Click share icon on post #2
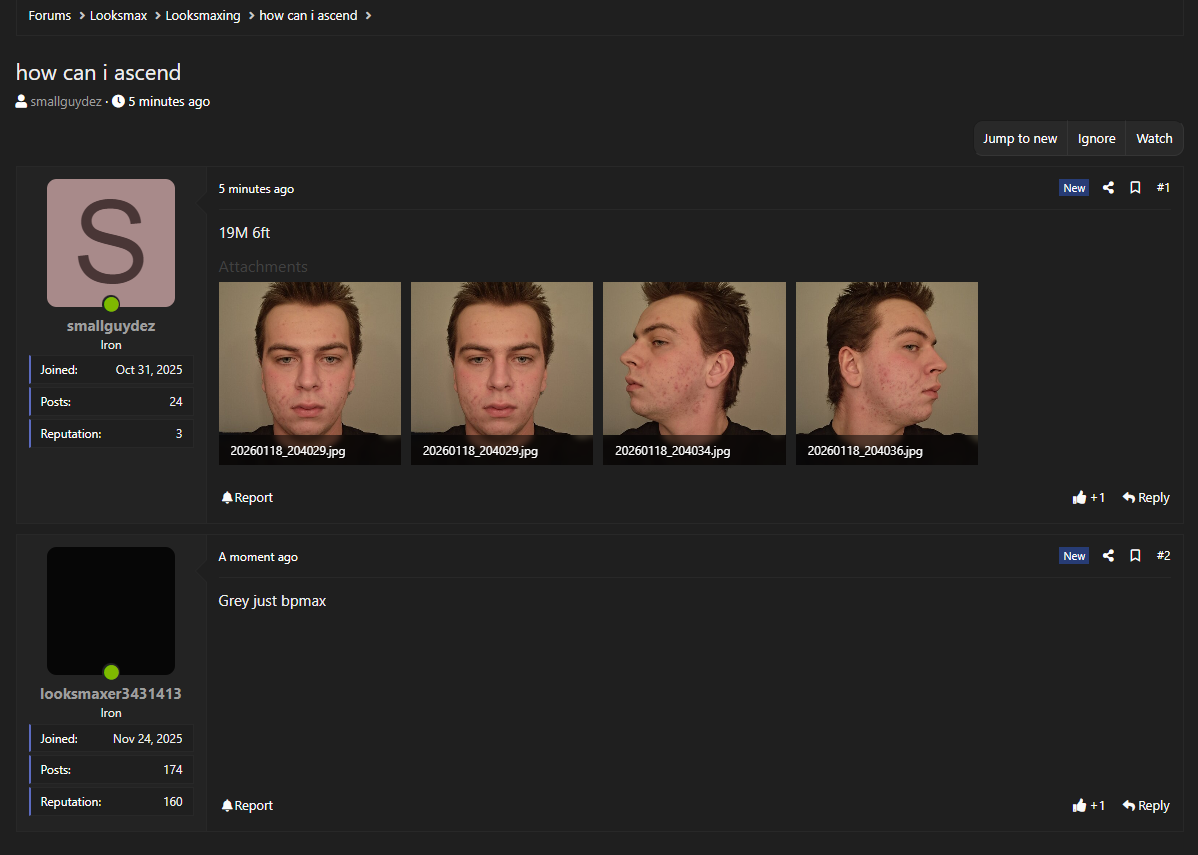The width and height of the screenshot is (1198, 855). pyautogui.click(x=1108, y=556)
